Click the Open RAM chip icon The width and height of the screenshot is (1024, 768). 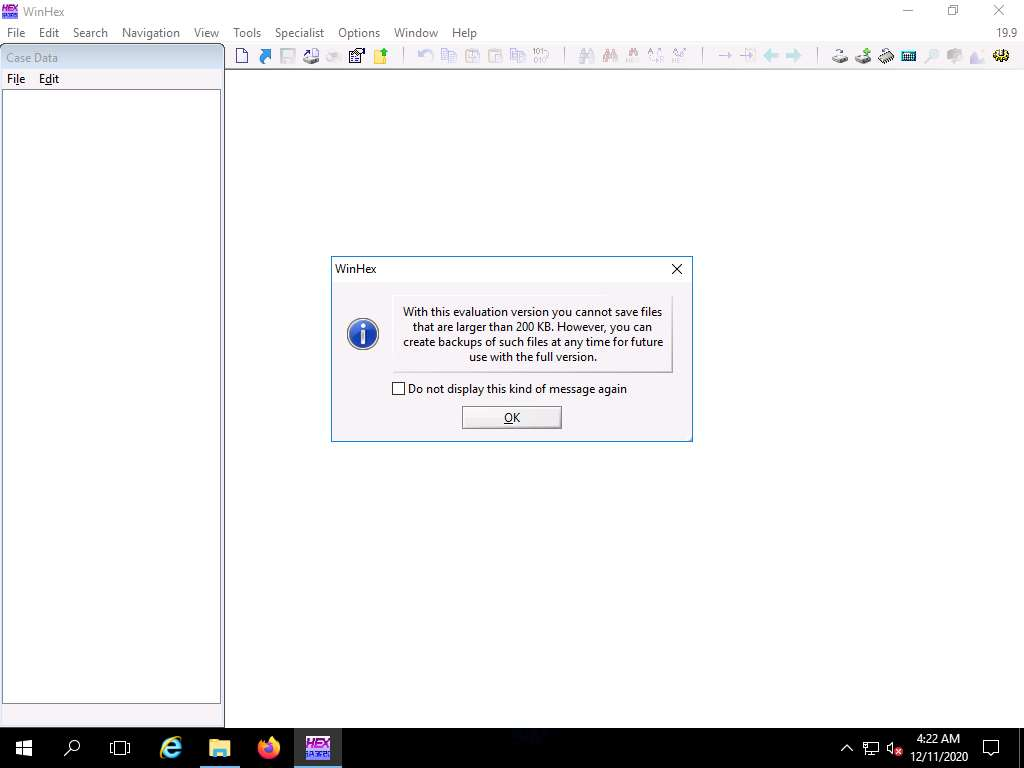click(x=886, y=56)
